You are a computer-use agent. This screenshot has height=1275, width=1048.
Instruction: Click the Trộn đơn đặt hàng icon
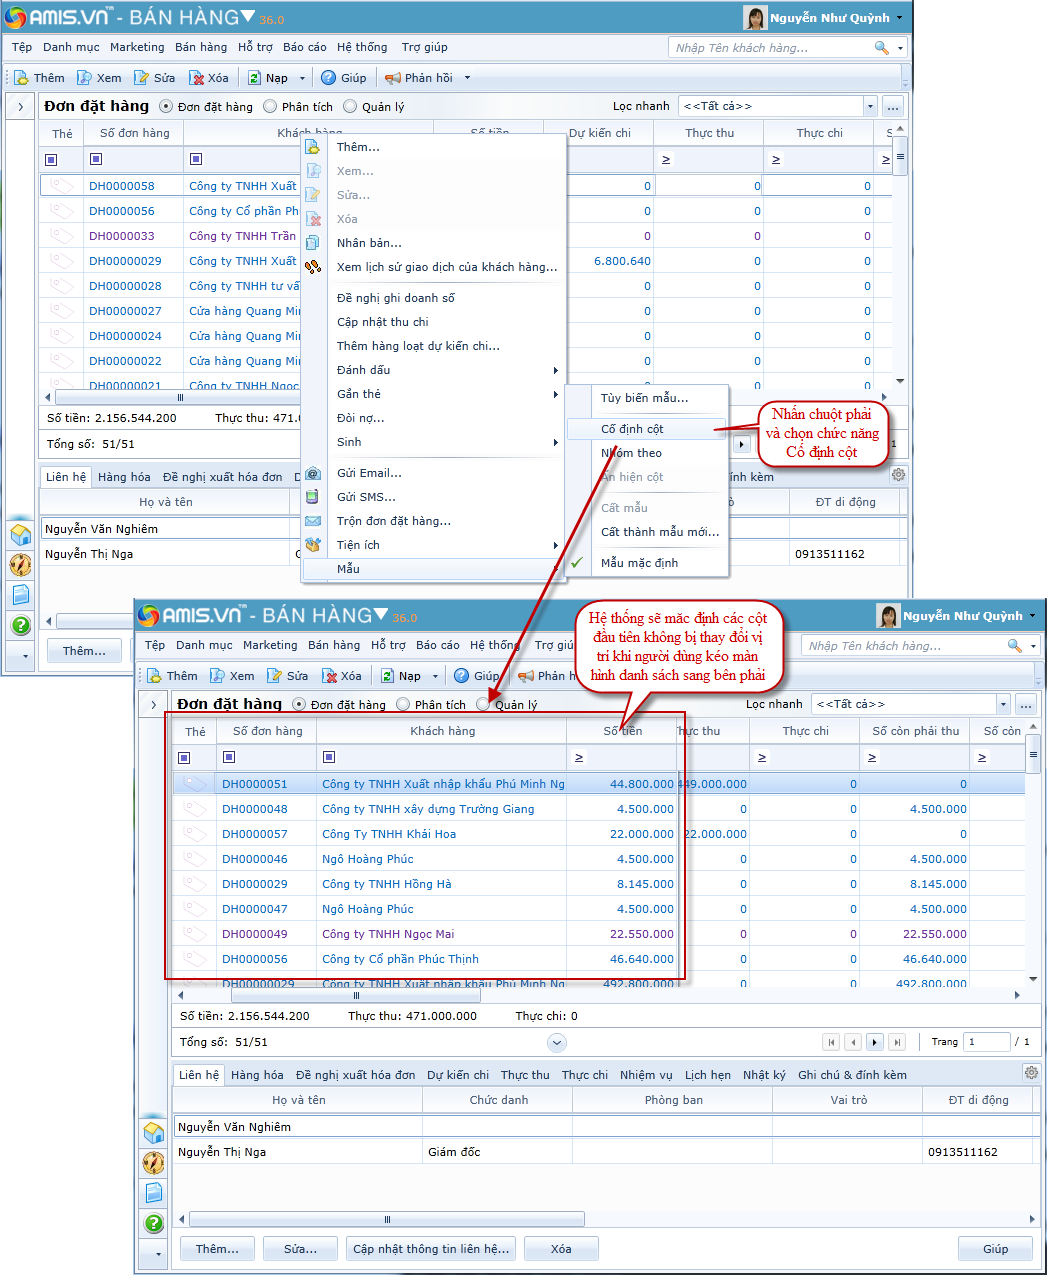313,521
